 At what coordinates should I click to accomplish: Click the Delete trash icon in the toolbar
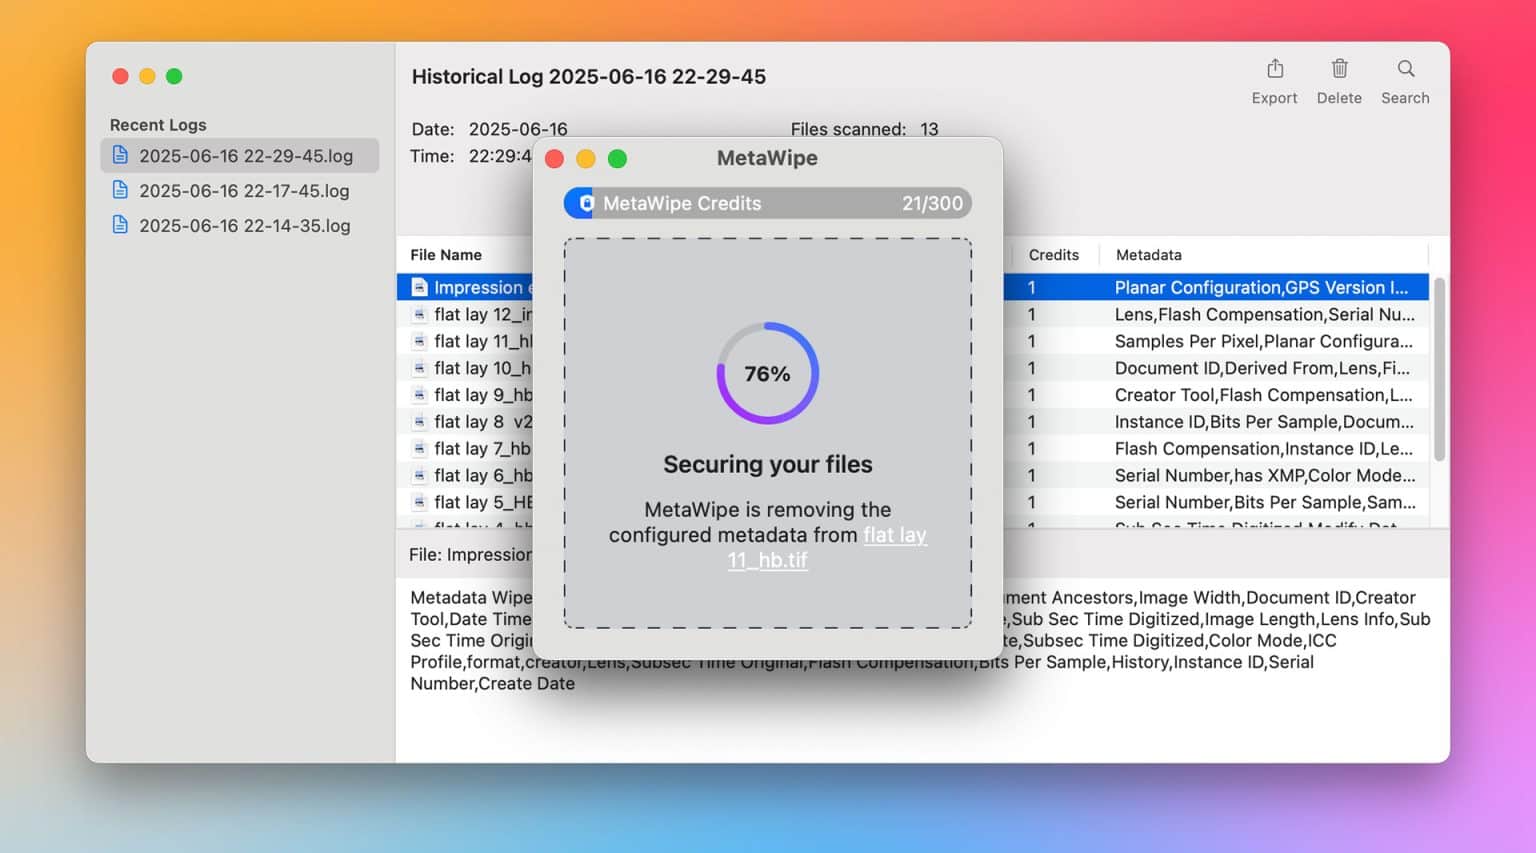pyautogui.click(x=1339, y=69)
